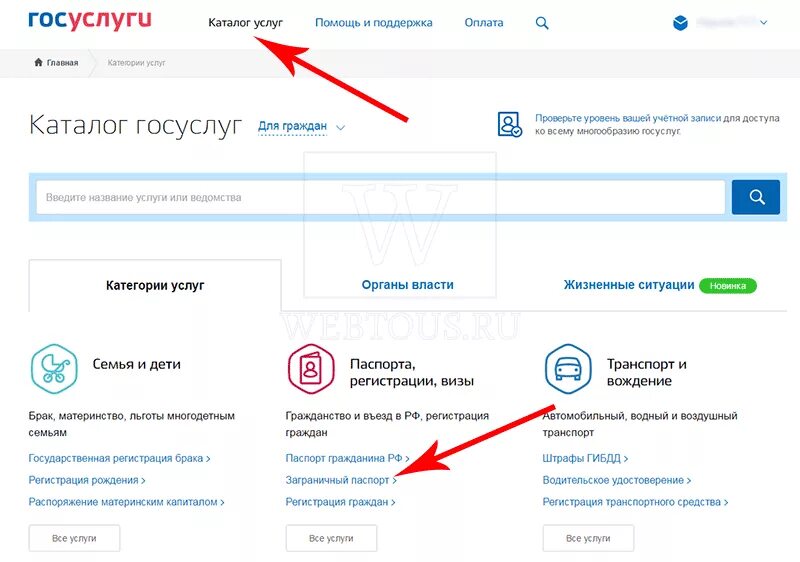Click the Главная breadcrumb link
This screenshot has width=800, height=562.
tap(62, 63)
